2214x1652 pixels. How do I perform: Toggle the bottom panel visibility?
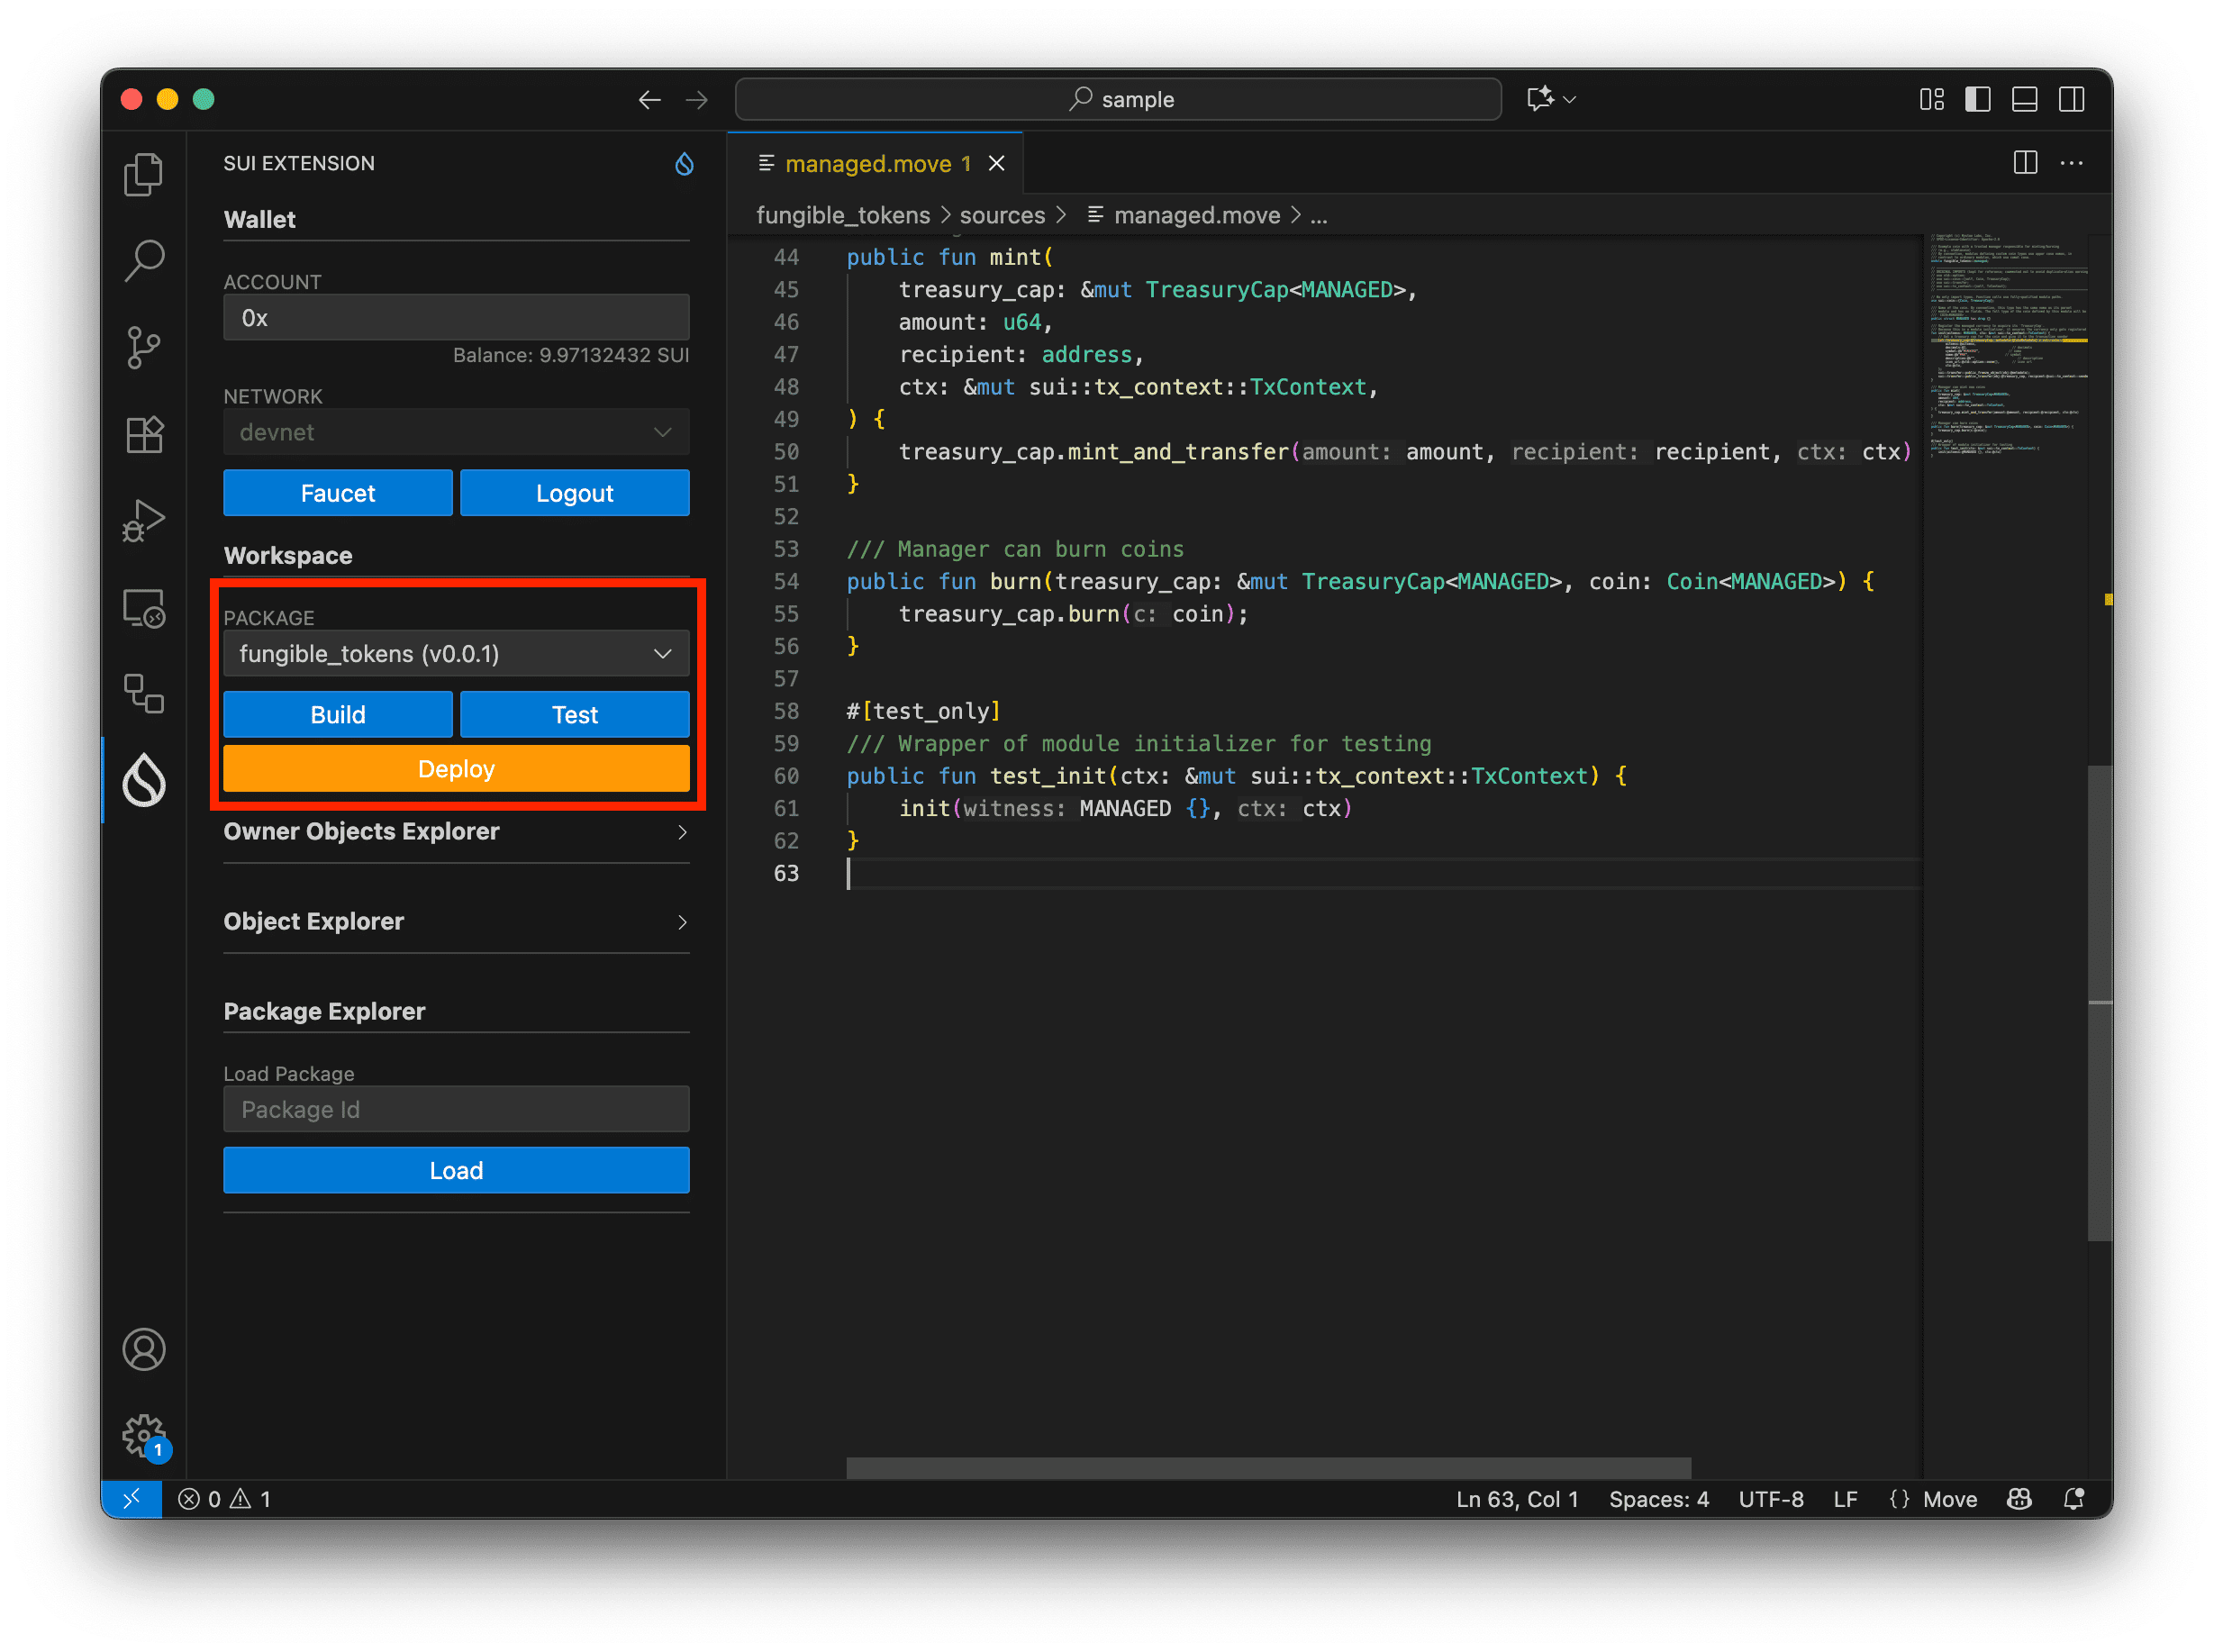pyautogui.click(x=2024, y=99)
